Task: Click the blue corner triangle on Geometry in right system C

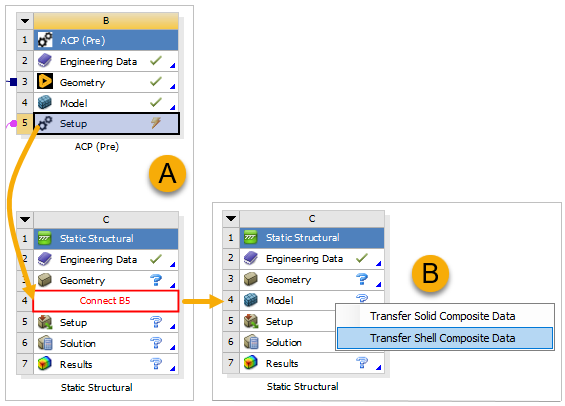Action: click(x=378, y=284)
